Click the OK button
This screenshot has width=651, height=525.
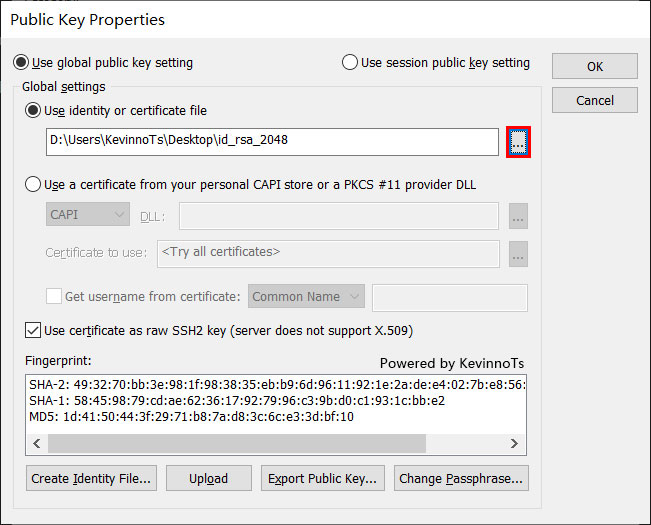click(595, 66)
